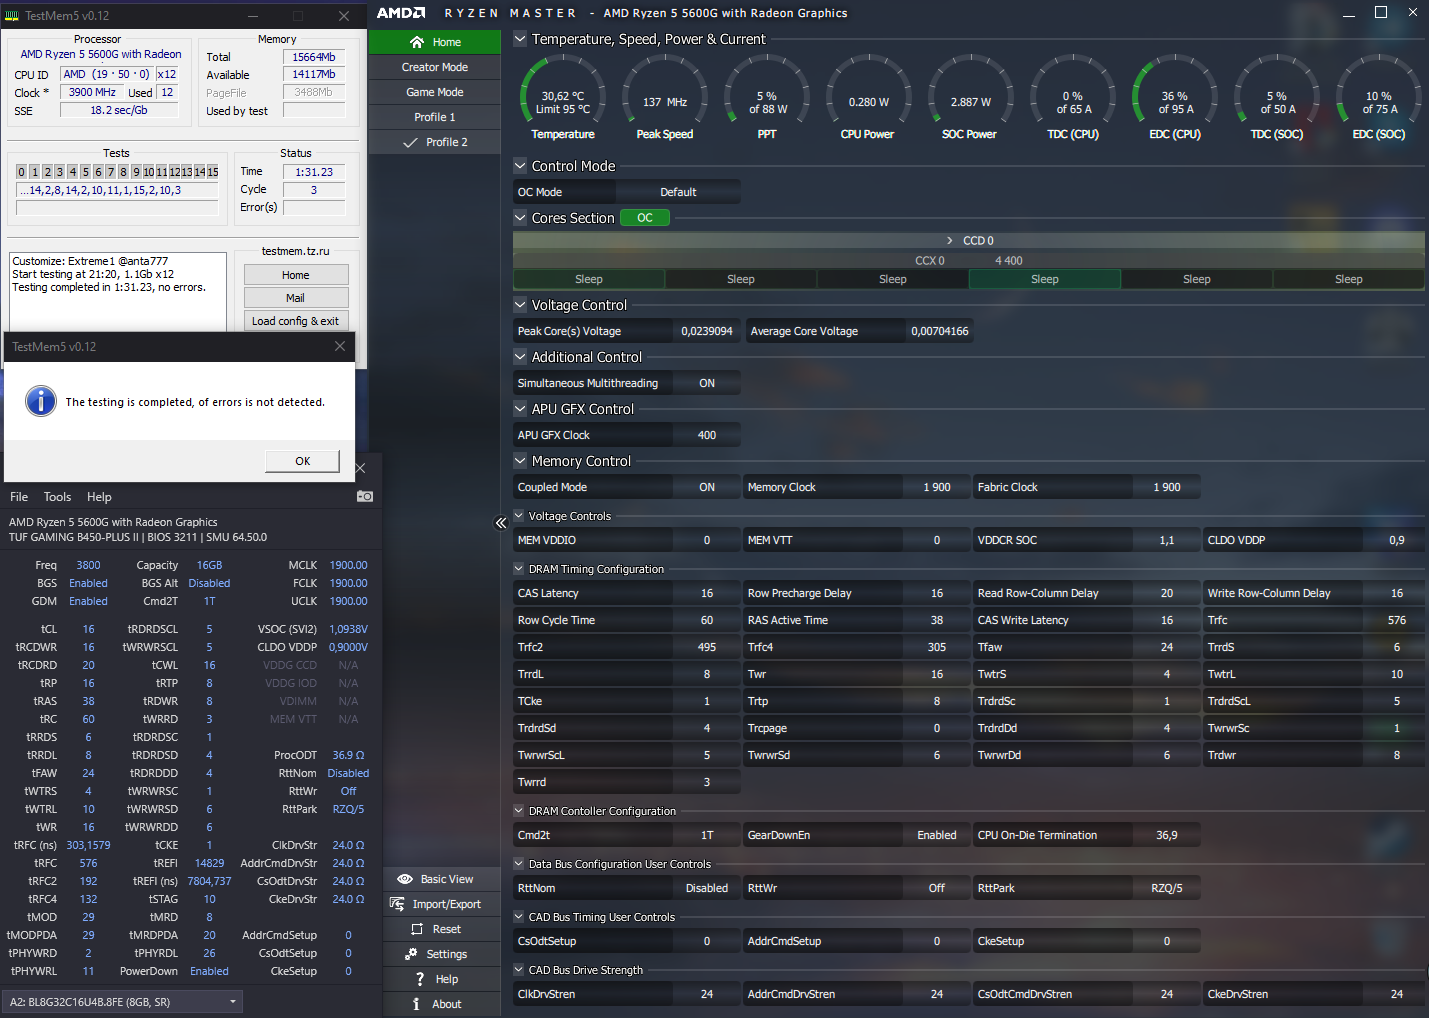Click the Peak Speed gauge dial
Image resolution: width=1429 pixels, height=1018 pixels.
tap(665, 96)
